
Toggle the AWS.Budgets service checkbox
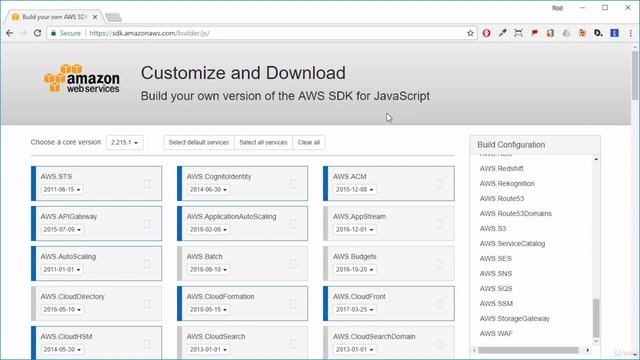(x=440, y=264)
